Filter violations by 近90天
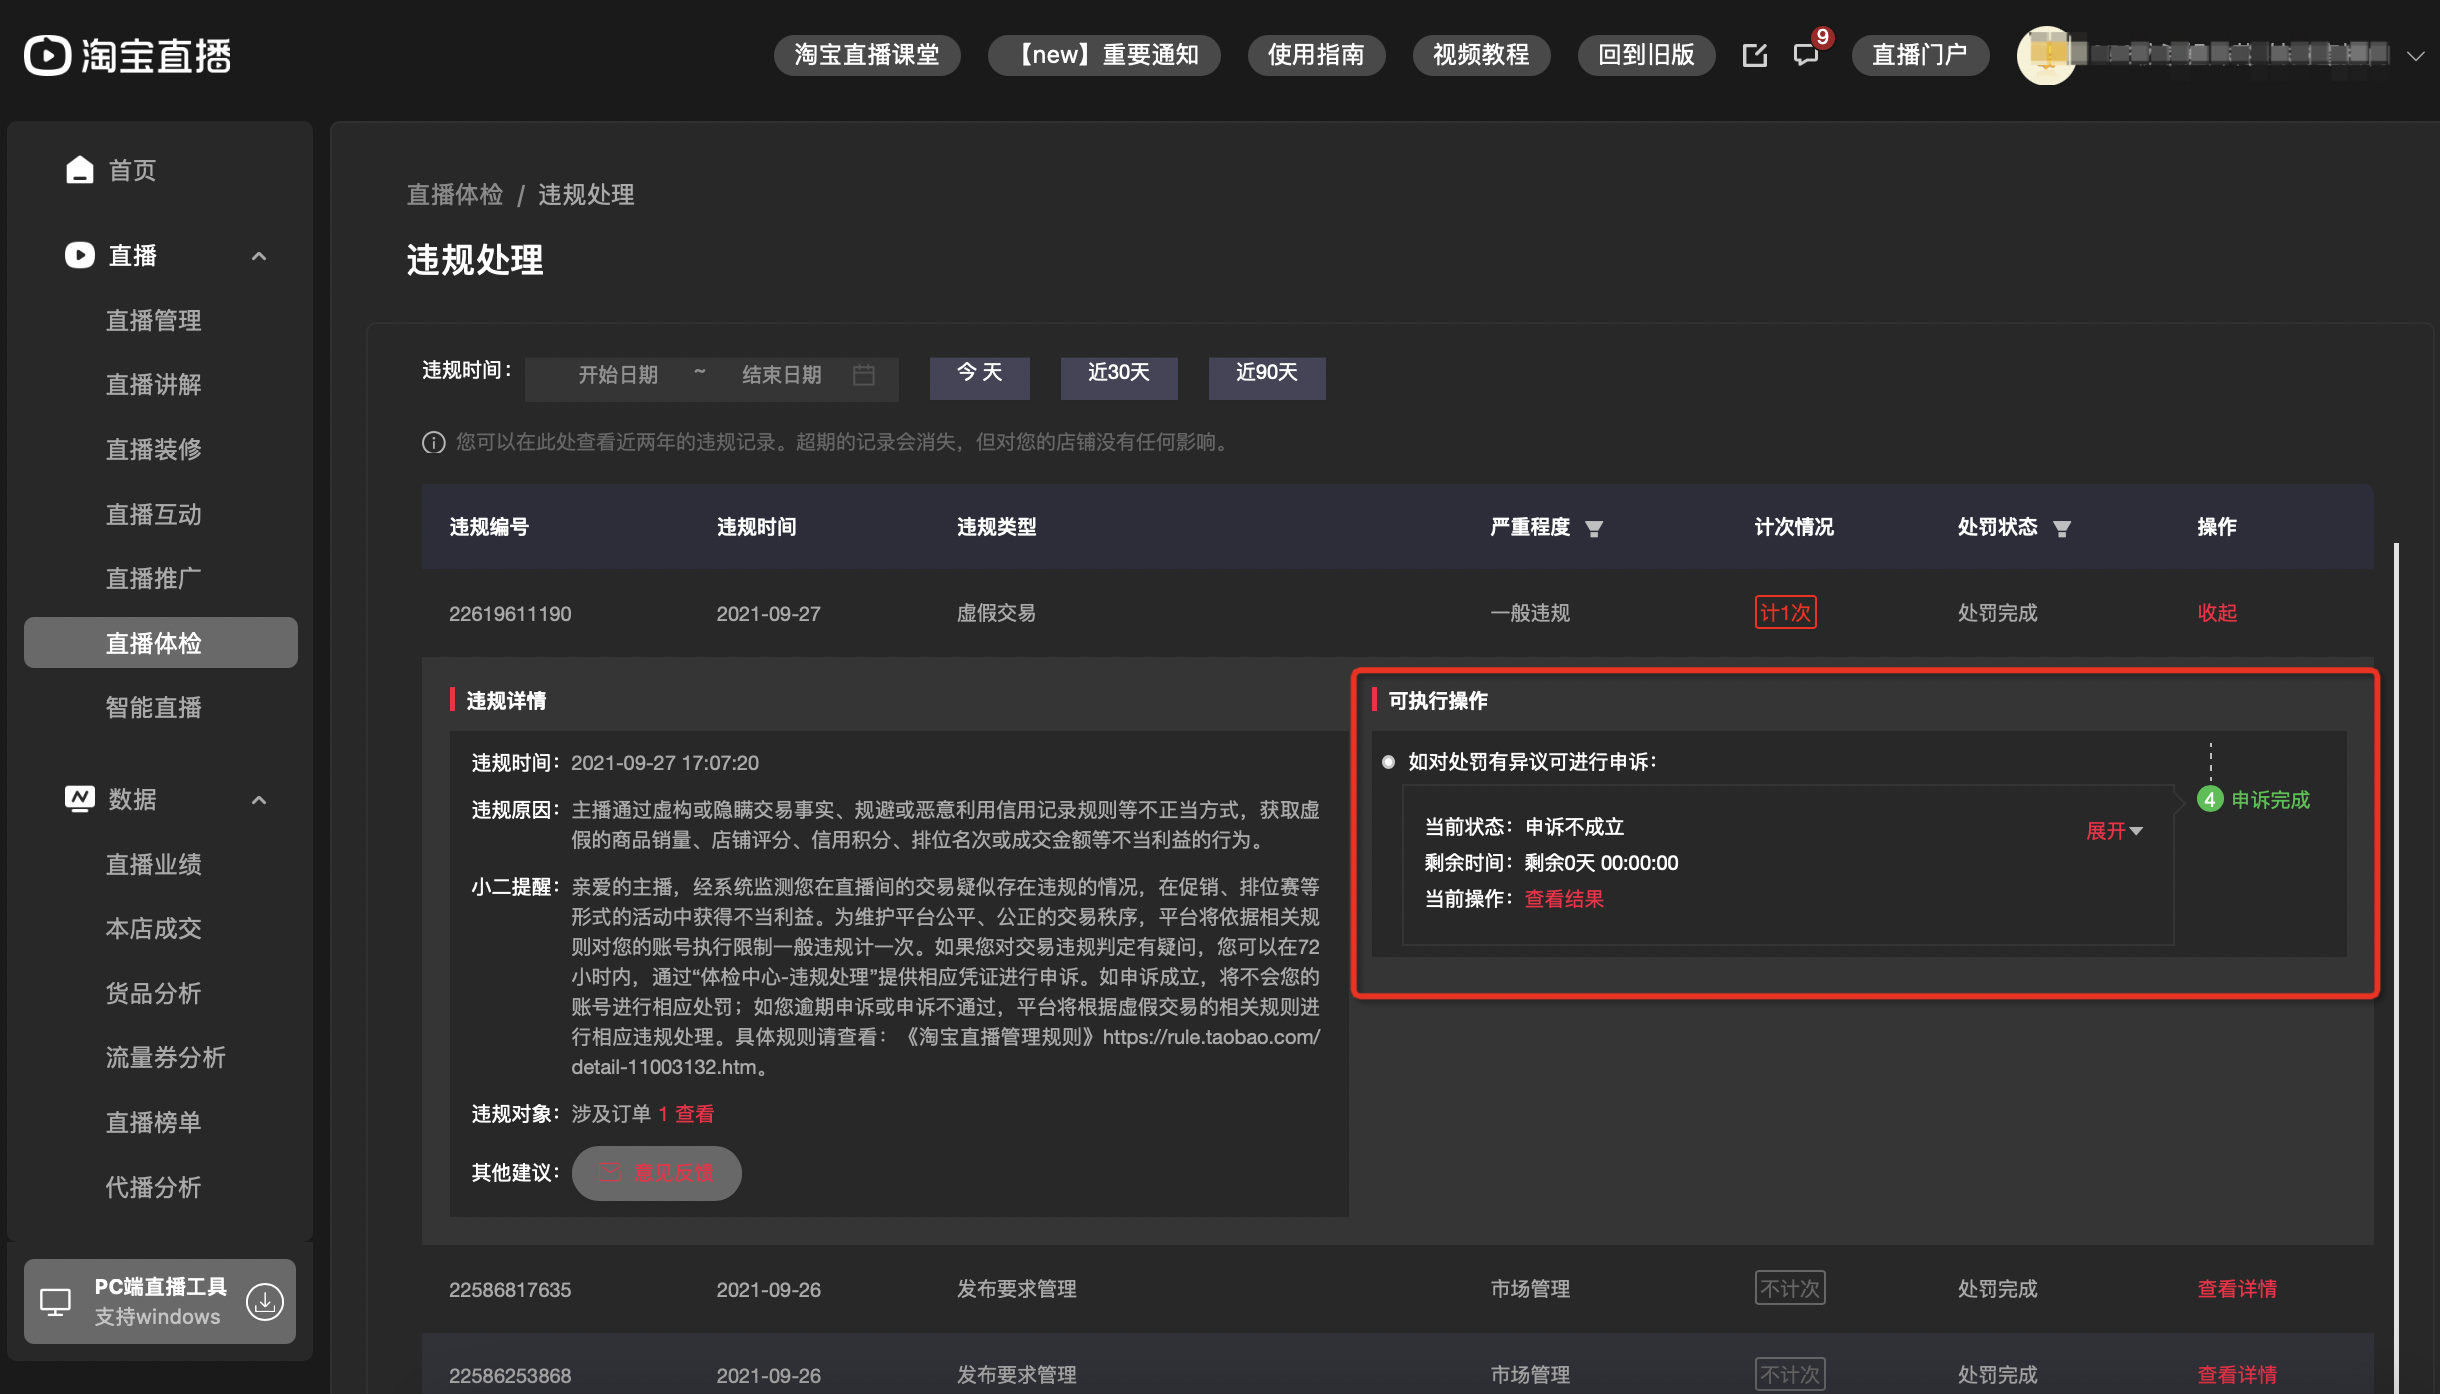The image size is (2440, 1394). 1267,377
